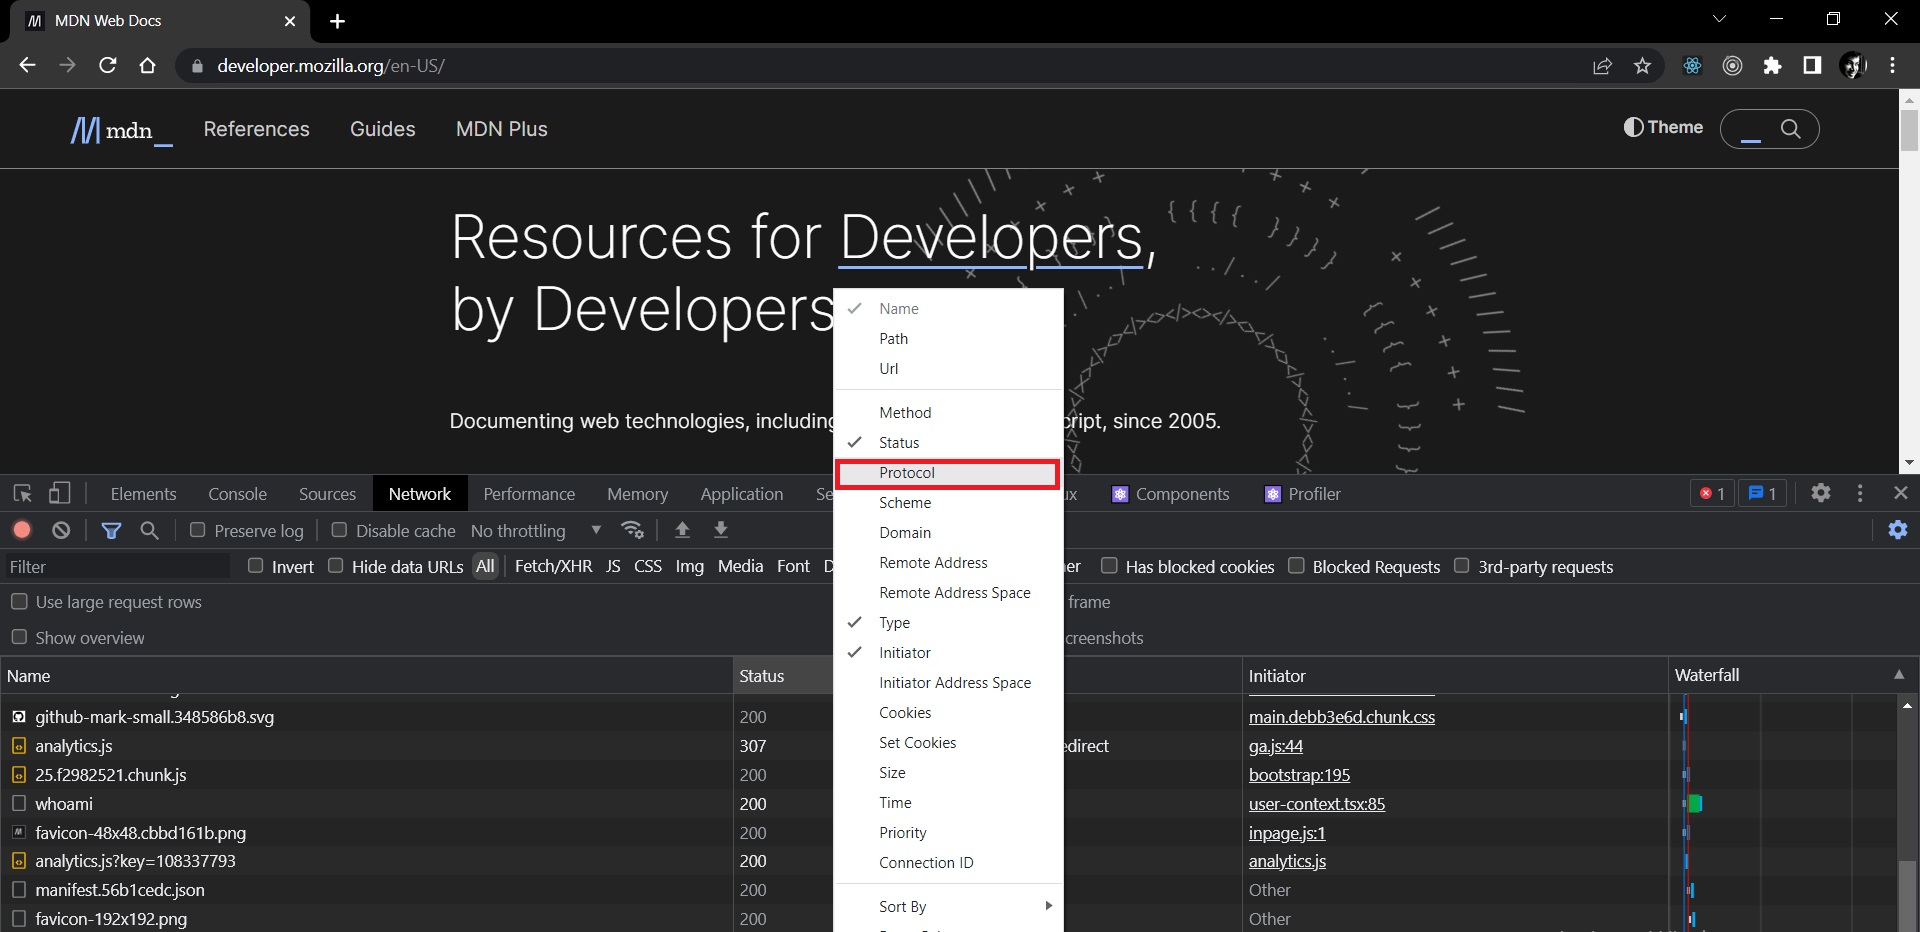Image resolution: width=1920 pixels, height=932 pixels.
Task: Open the React DevTools extension icon
Action: [1692, 66]
